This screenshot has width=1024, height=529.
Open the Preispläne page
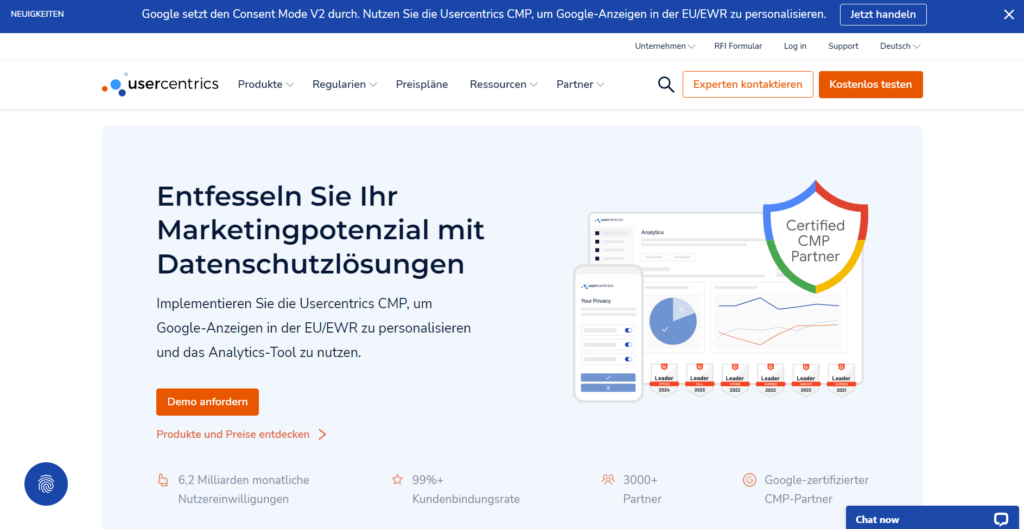click(422, 84)
